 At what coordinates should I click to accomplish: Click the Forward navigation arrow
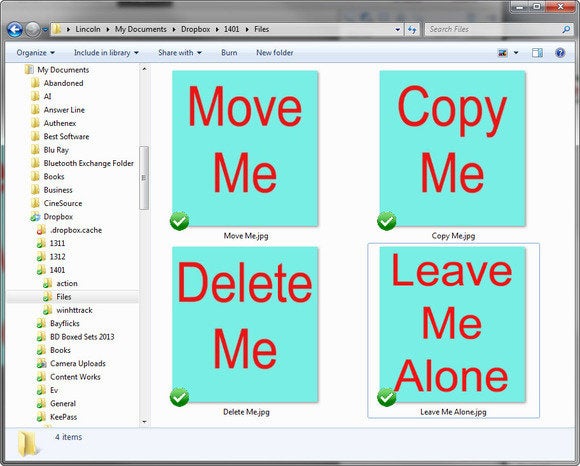(33, 30)
